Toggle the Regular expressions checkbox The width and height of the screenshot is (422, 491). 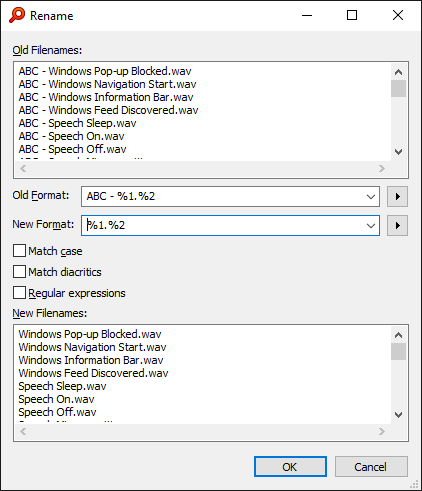[19, 293]
